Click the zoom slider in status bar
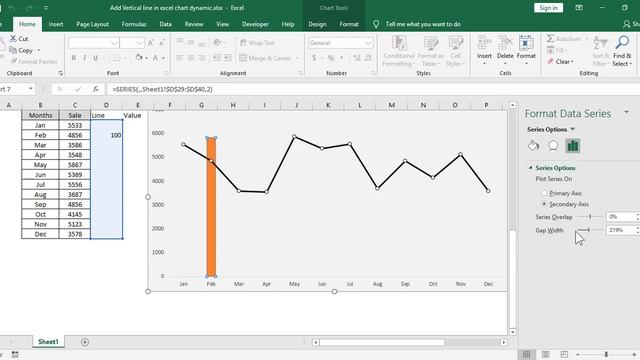This screenshot has height=360, width=640. [x=606, y=354]
